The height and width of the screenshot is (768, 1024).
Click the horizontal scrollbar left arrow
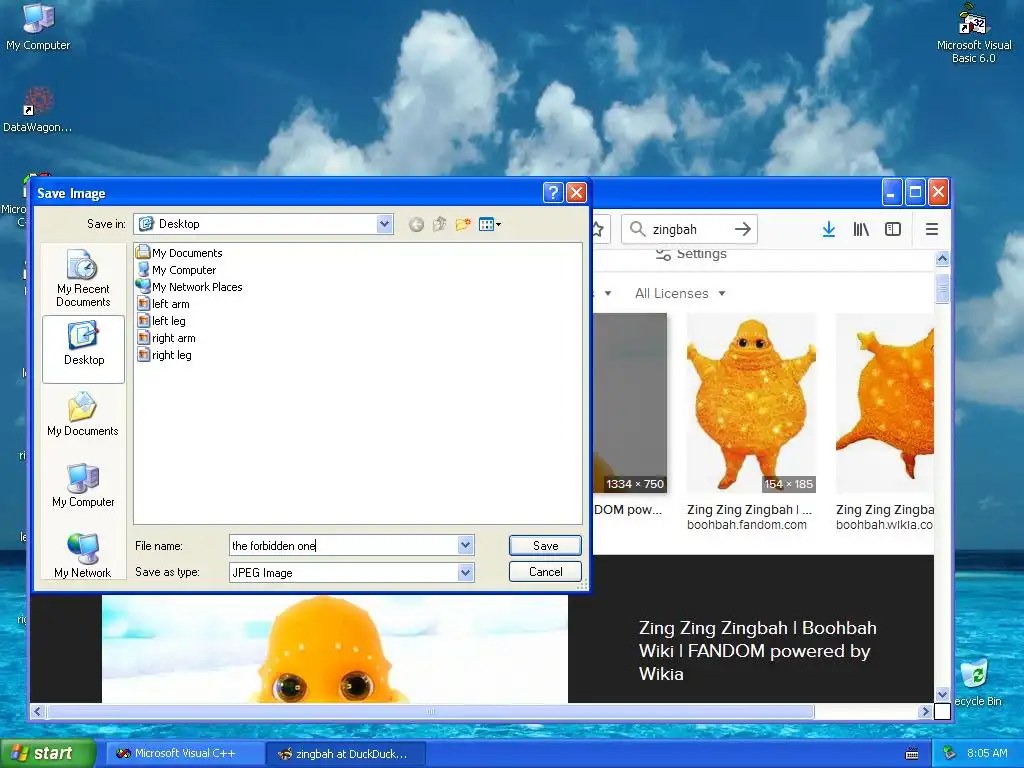tap(37, 711)
